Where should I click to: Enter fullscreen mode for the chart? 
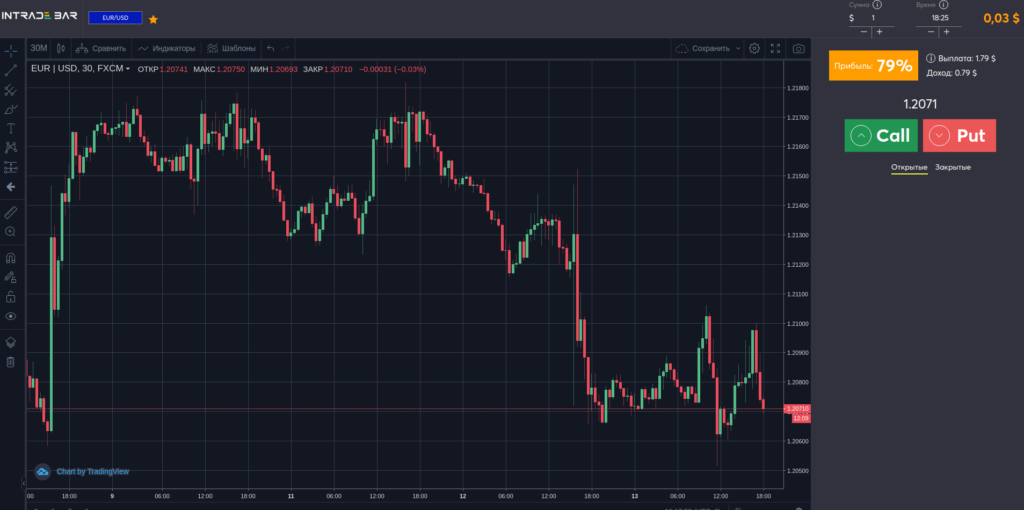pyautogui.click(x=775, y=48)
